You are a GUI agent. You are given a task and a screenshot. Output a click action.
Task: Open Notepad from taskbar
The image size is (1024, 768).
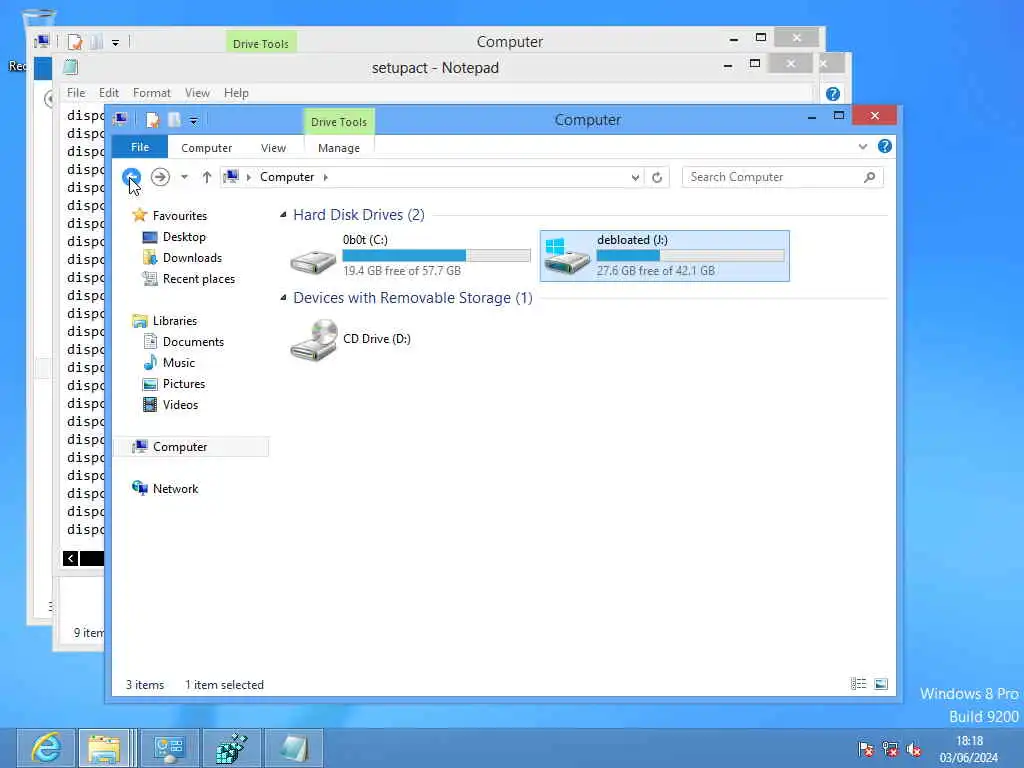pos(293,748)
